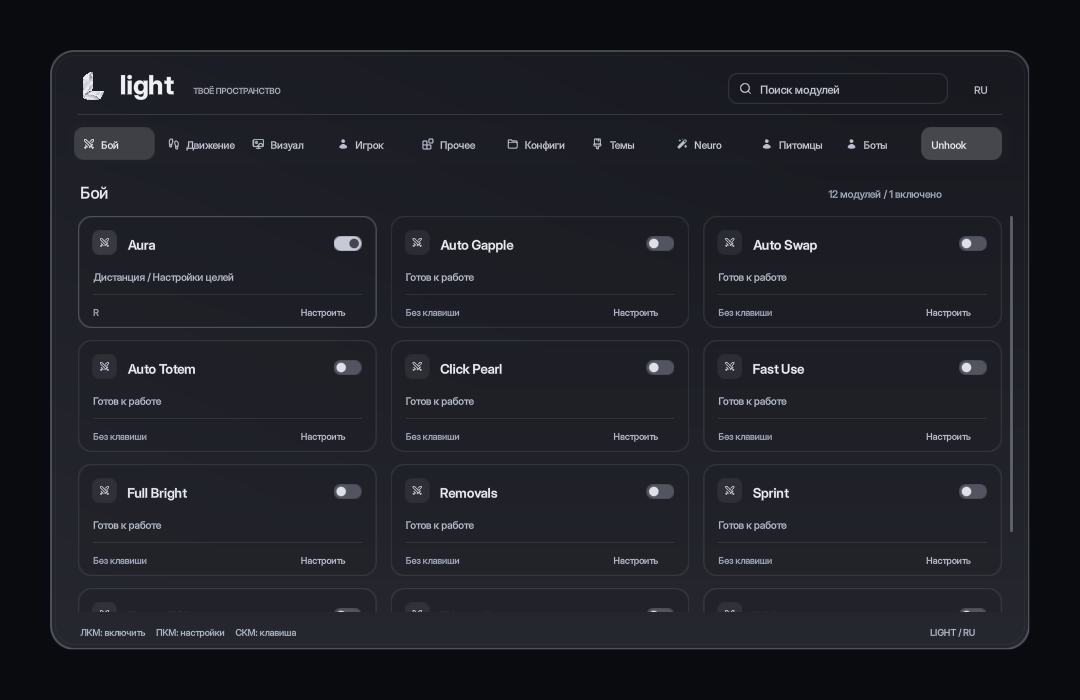1080x700 pixels.
Task: Open the Движение tab
Action: tap(202, 145)
